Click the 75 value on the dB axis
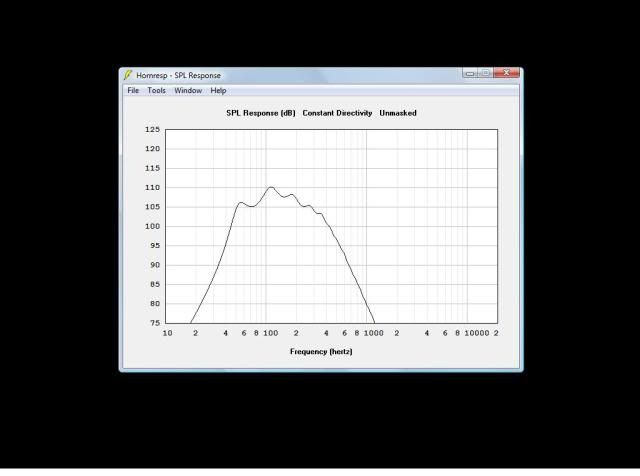The width and height of the screenshot is (640, 476). 155,323
